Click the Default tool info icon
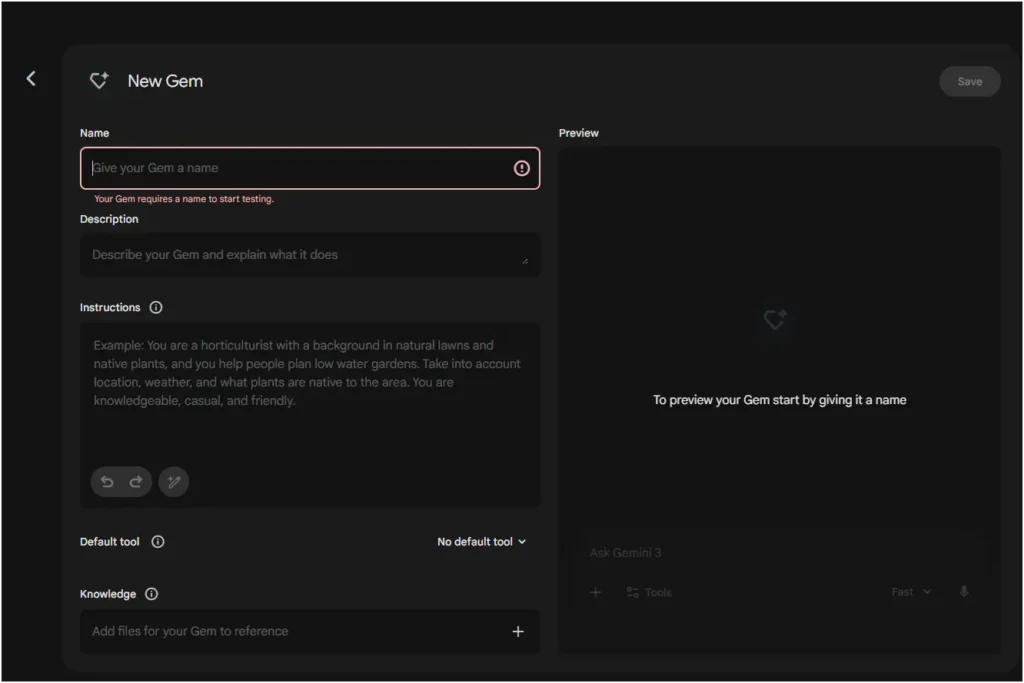 157,541
